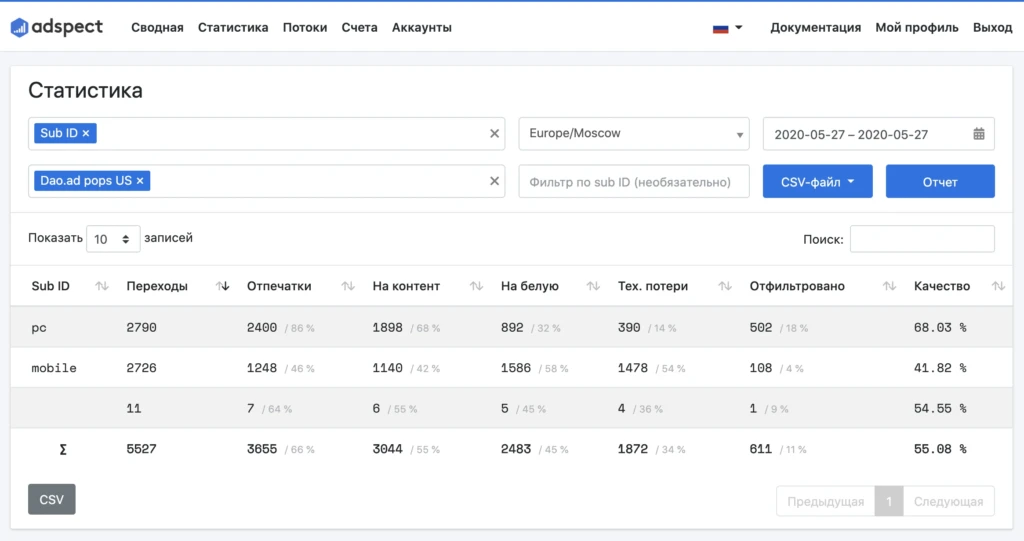Open the Статистика menu item
Screen dimensions: 1024x541
tap(233, 27)
